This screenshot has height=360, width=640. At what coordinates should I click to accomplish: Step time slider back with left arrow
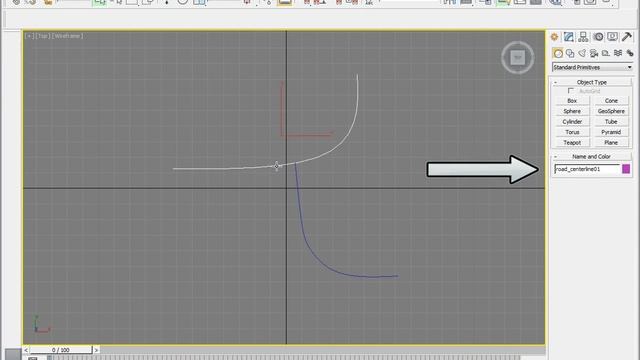coord(26,350)
